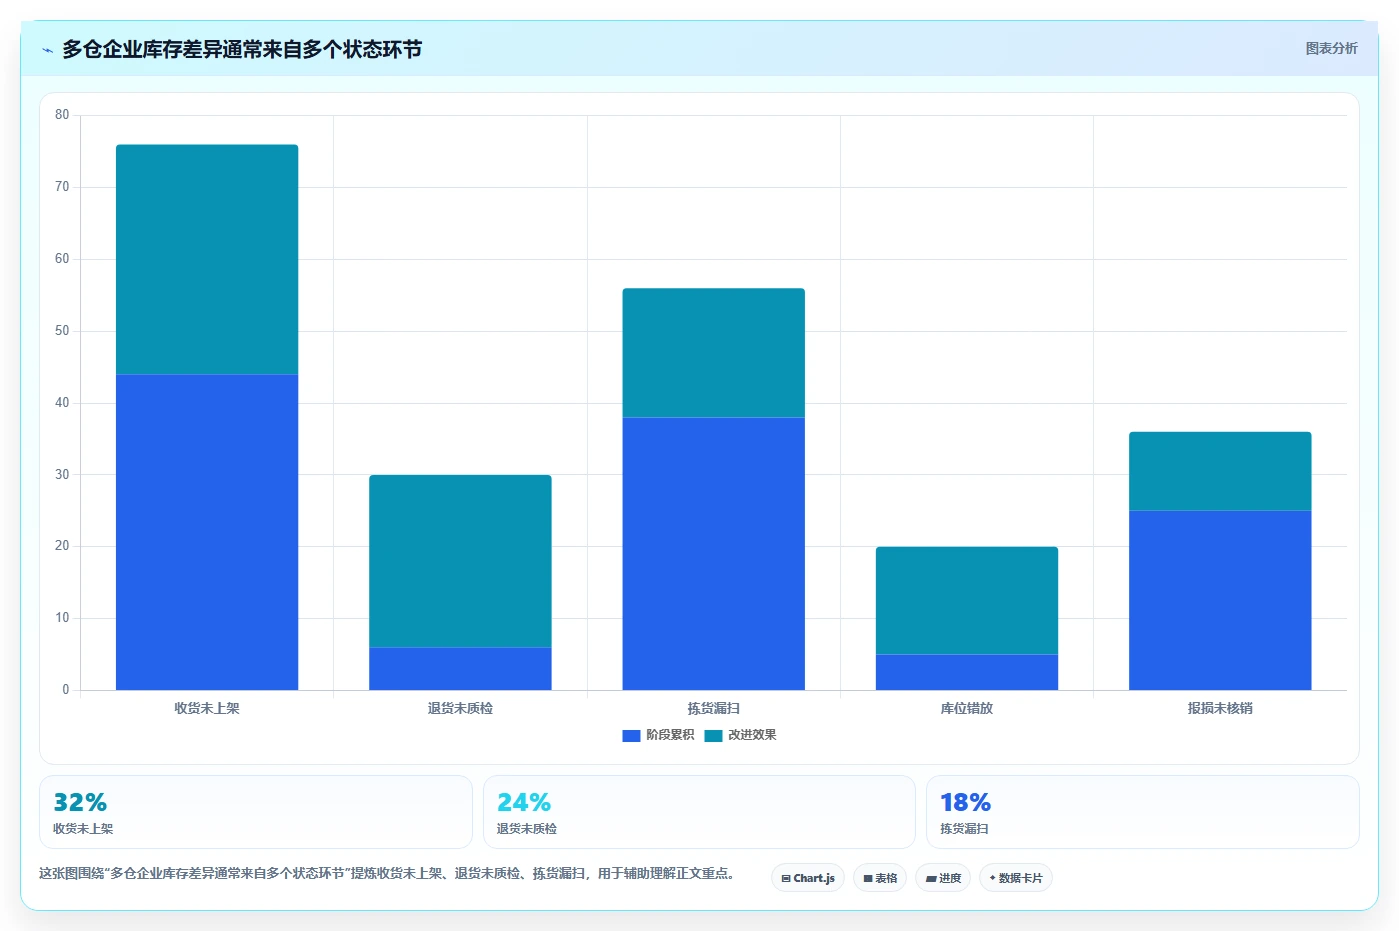The width and height of the screenshot is (1399, 931).
Task: Click the chart title 多仓企业库存差异通常来自多个状态环节
Action: click(242, 49)
